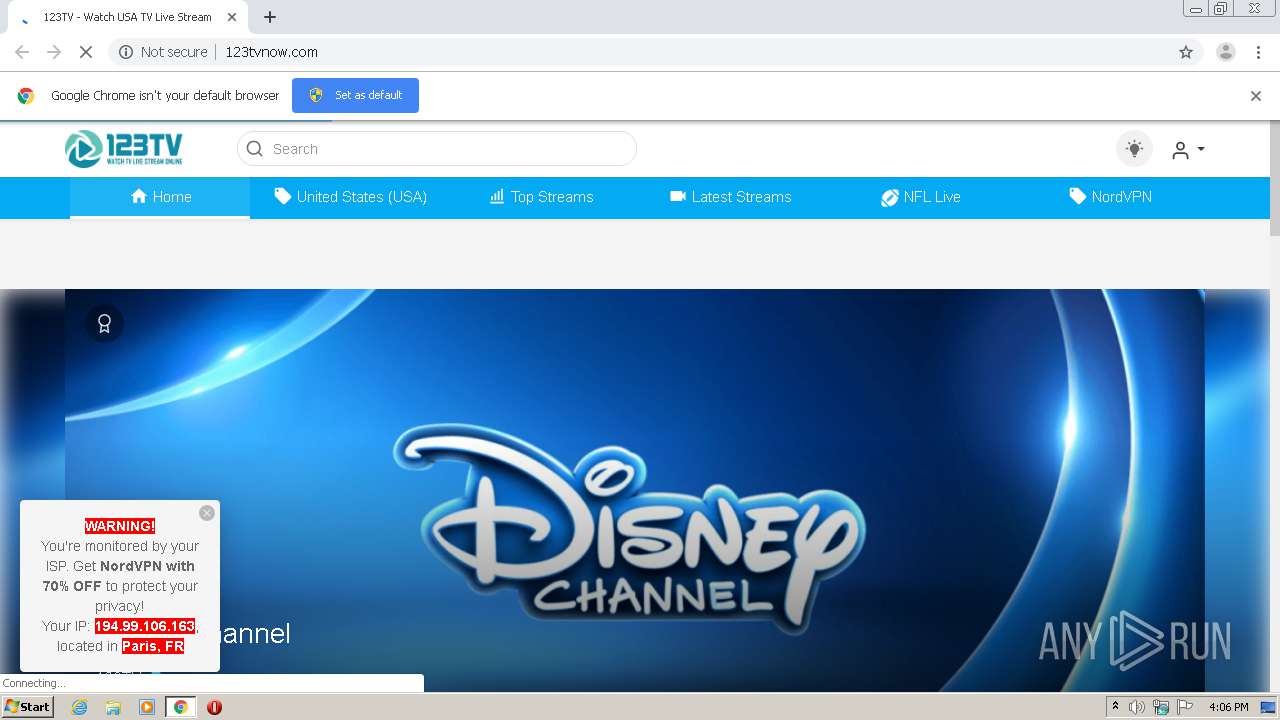
Task: Open the Chrome three-dot menu
Action: (x=1259, y=52)
